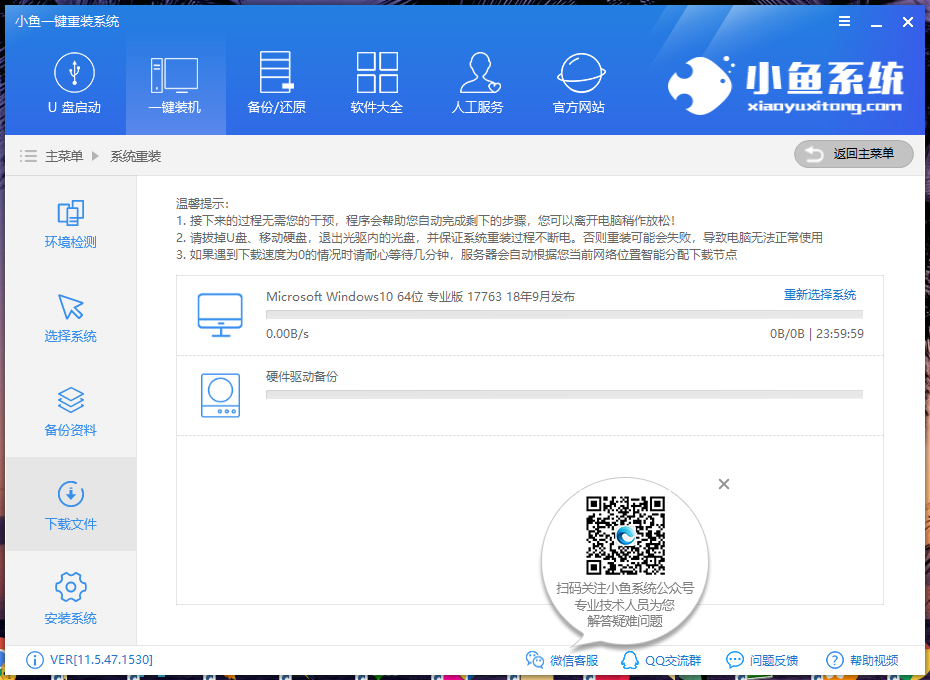Viewport: 930px width, 680px height.
Task: Open 帮助视频 help video
Action: coord(862,660)
